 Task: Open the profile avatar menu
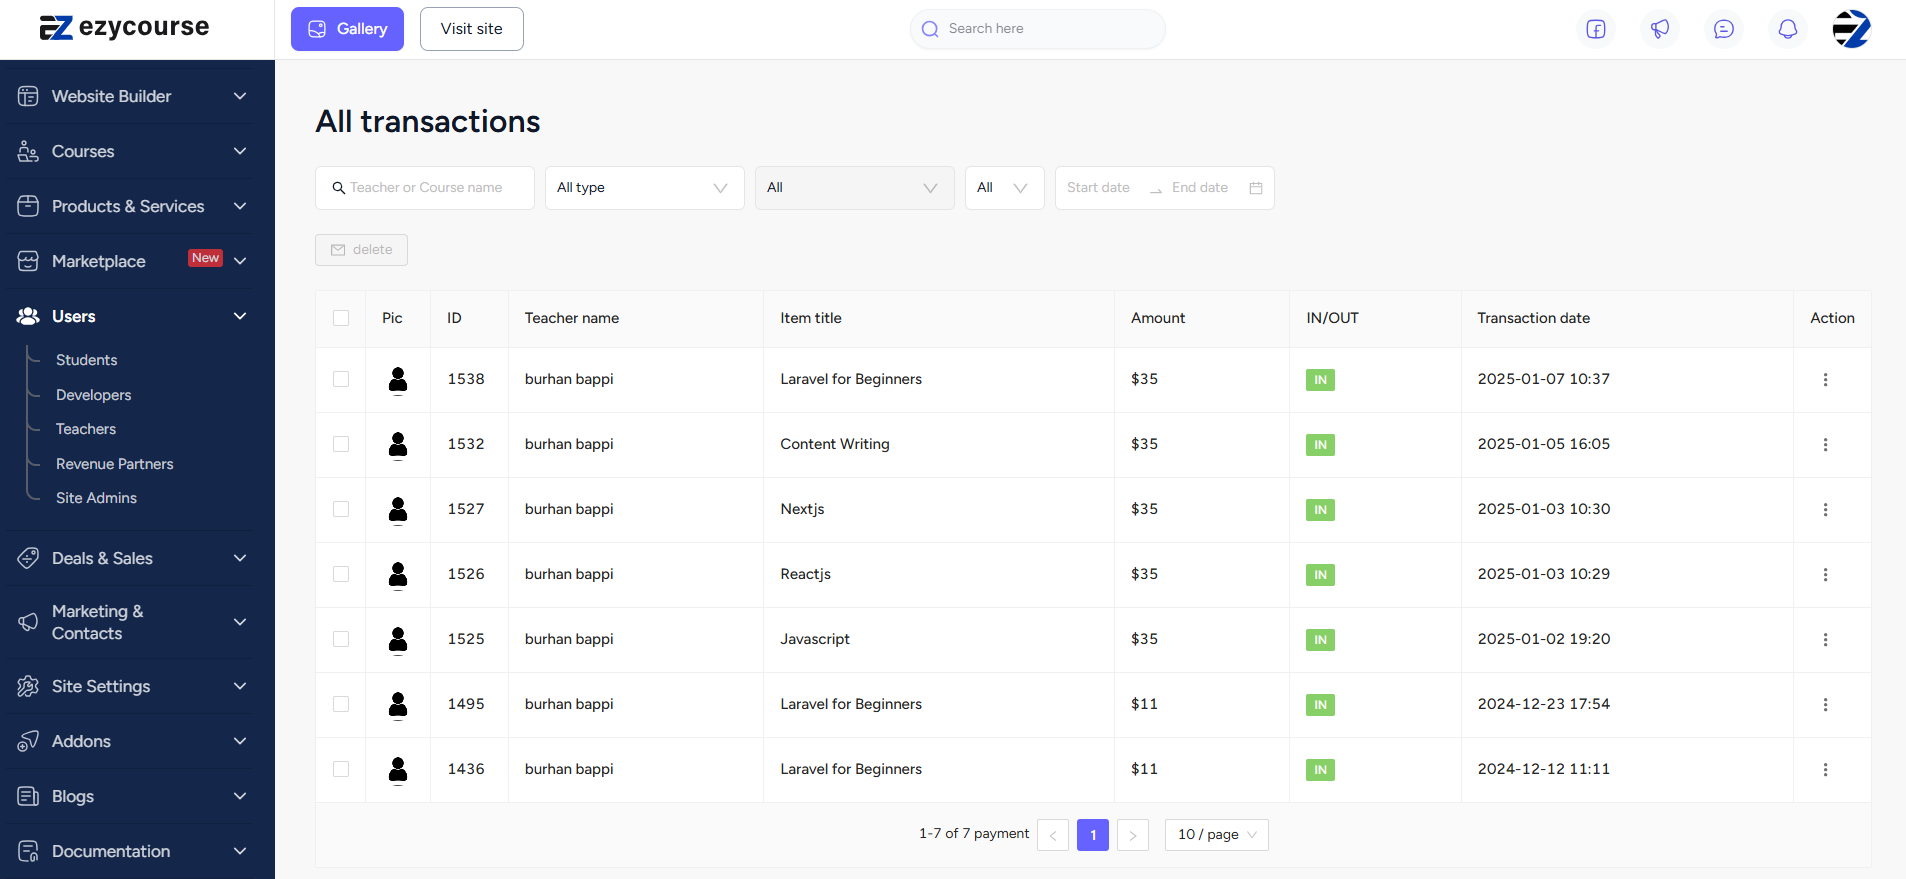[x=1851, y=29]
